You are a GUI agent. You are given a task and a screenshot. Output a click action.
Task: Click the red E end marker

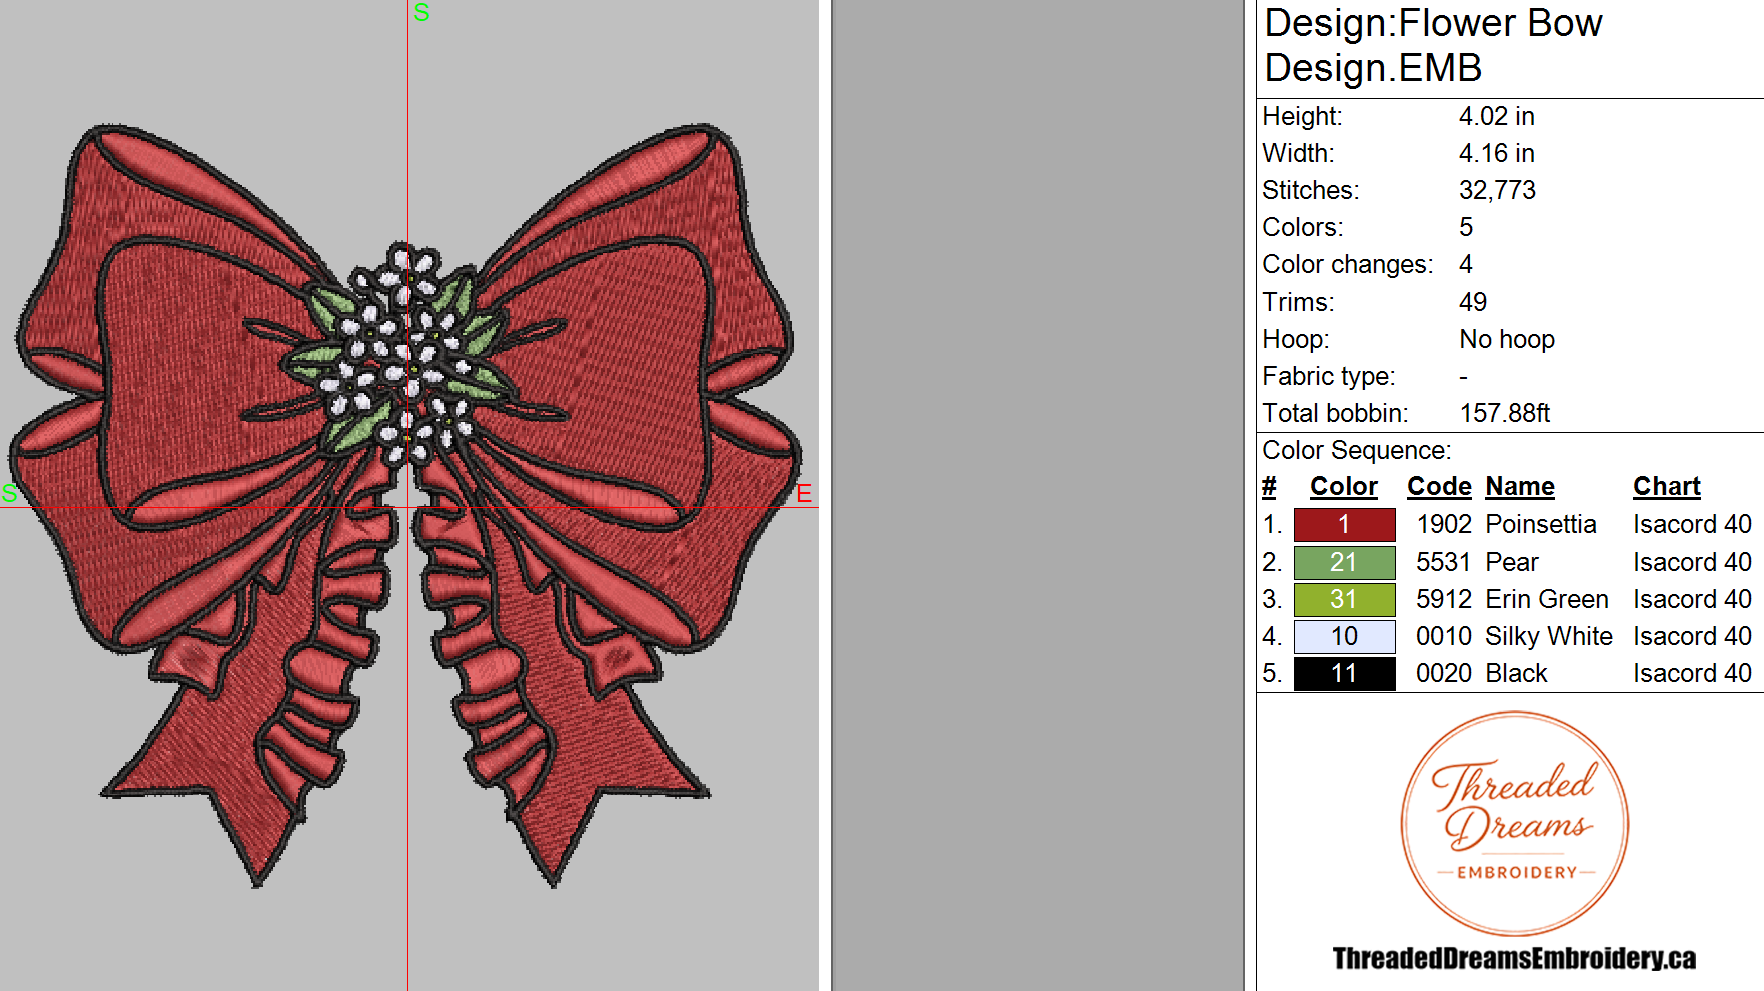click(x=804, y=493)
